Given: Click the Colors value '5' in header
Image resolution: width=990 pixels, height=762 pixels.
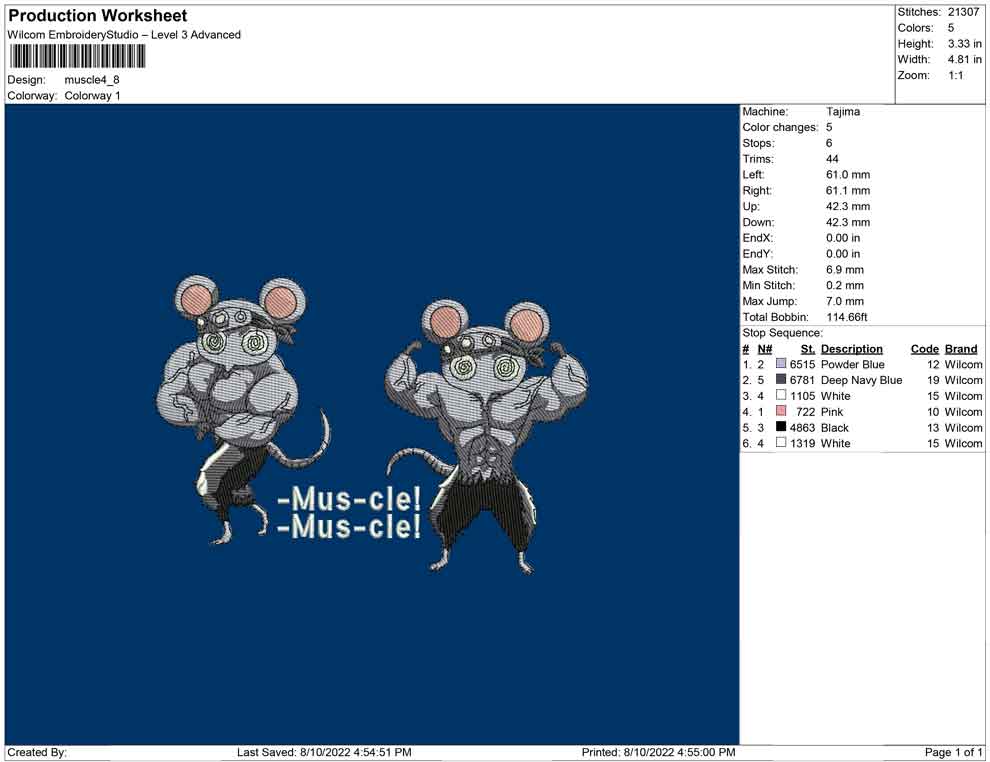Looking at the screenshot, I should tap(951, 28).
